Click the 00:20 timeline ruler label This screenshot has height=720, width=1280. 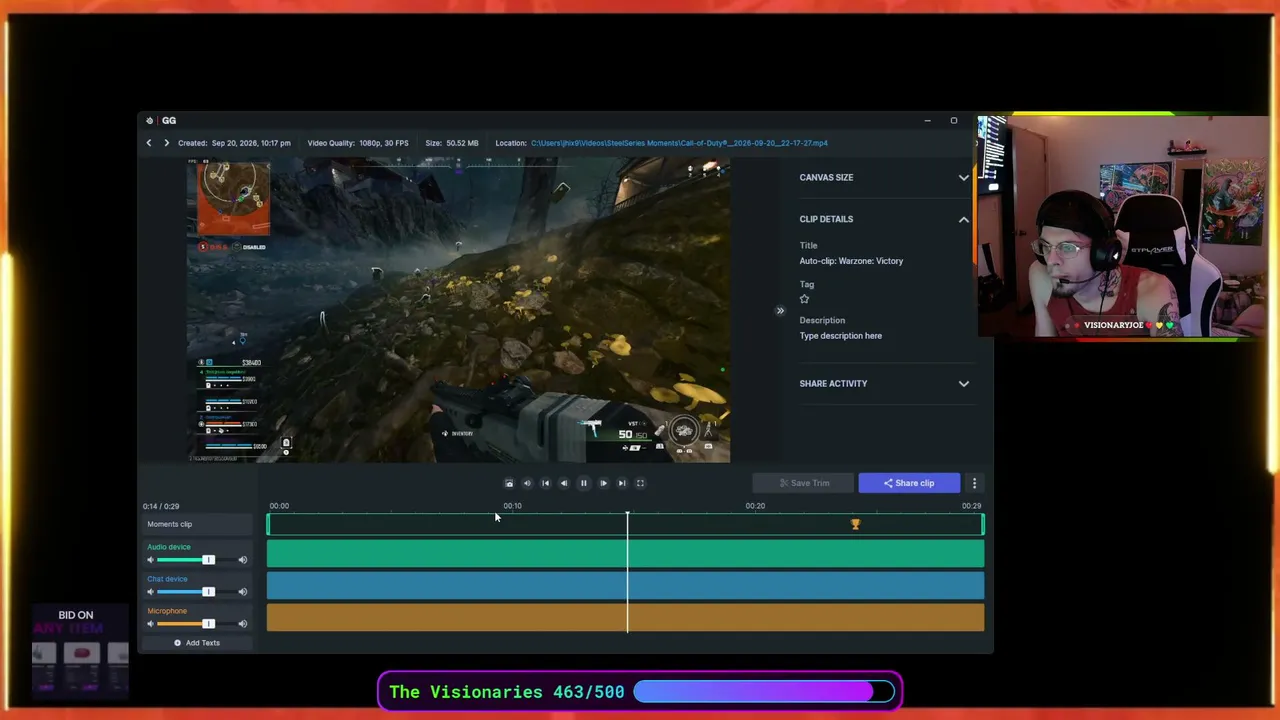[755, 506]
